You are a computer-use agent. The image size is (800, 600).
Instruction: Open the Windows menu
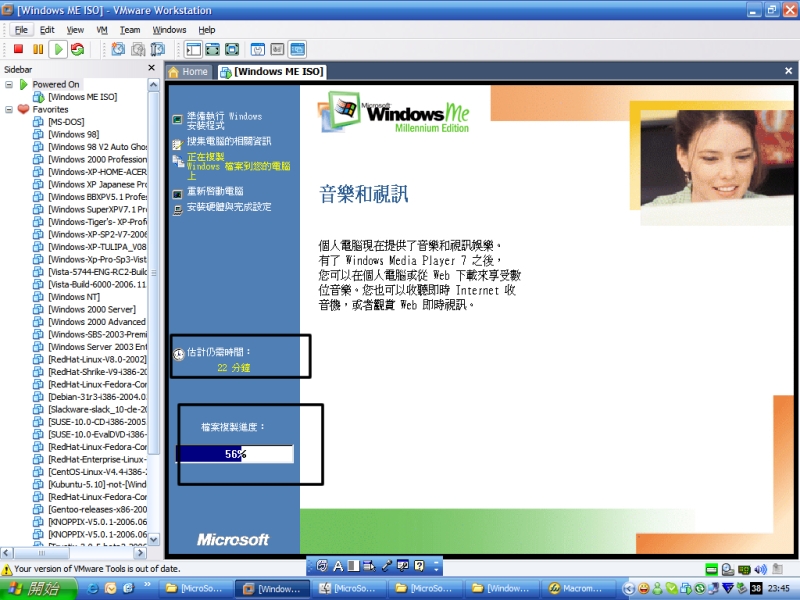tap(169, 30)
